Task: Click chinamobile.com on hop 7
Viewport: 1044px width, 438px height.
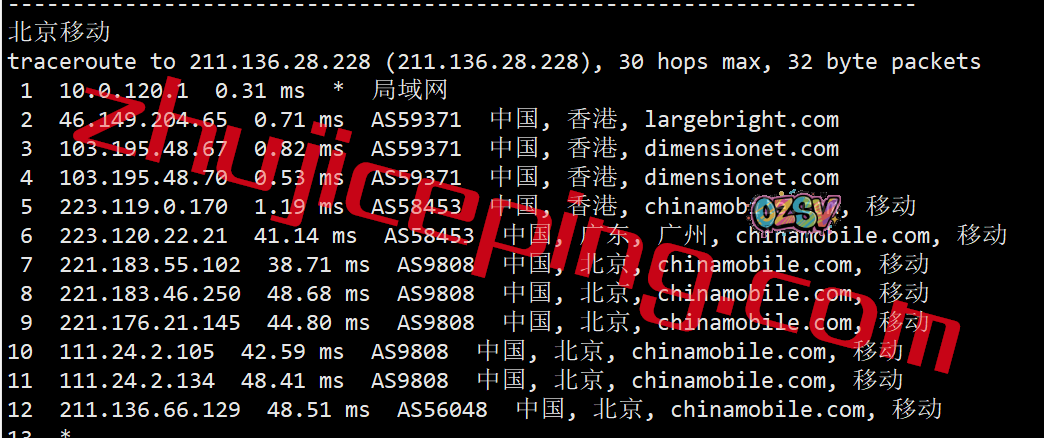Action: click(754, 265)
